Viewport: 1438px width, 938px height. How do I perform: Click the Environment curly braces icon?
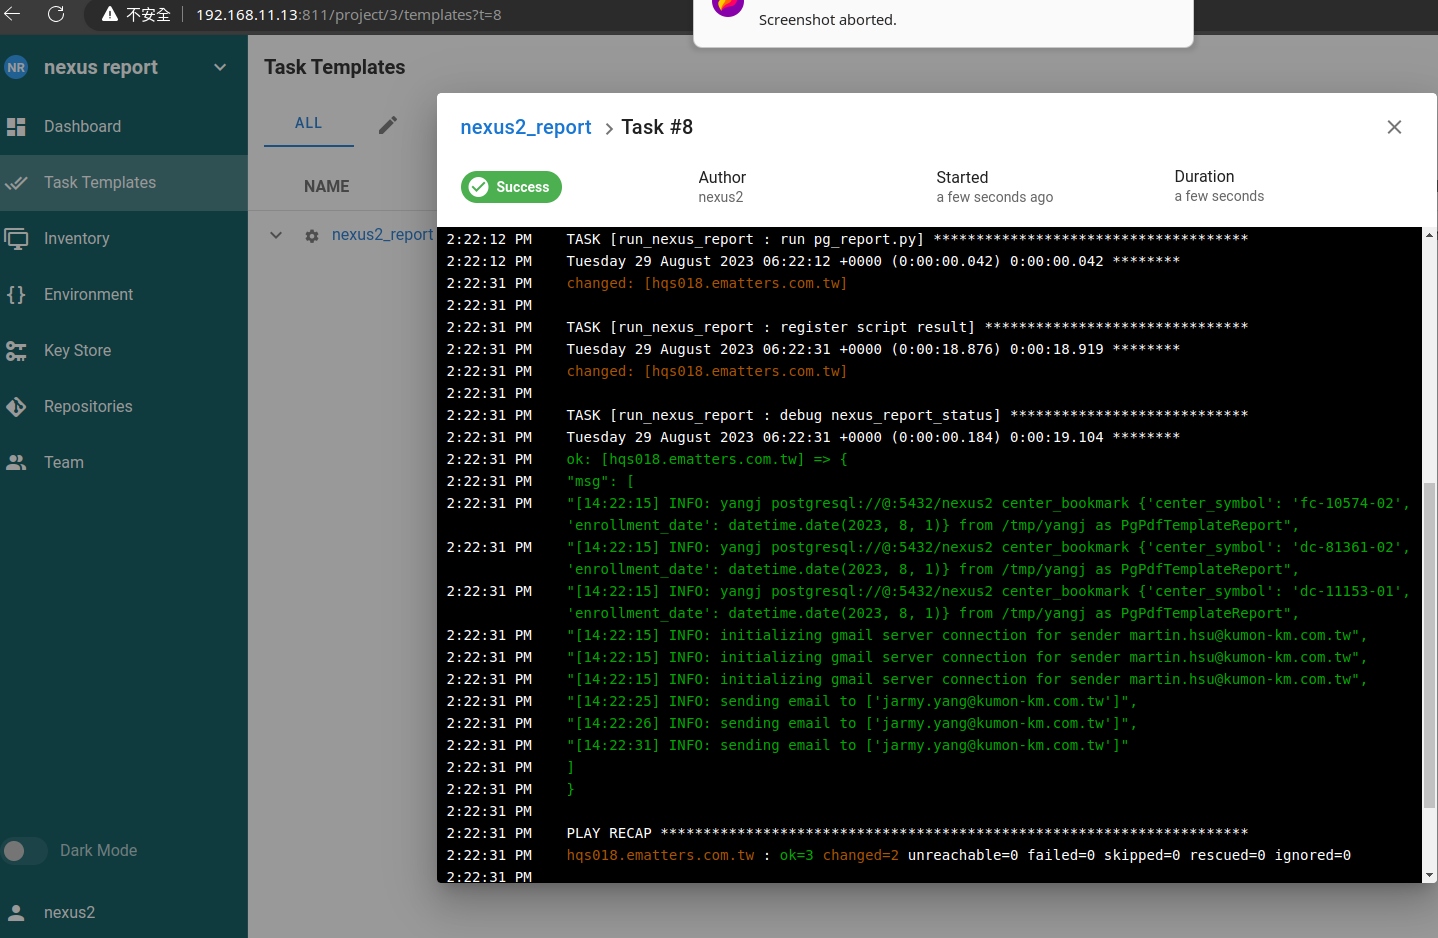16,295
